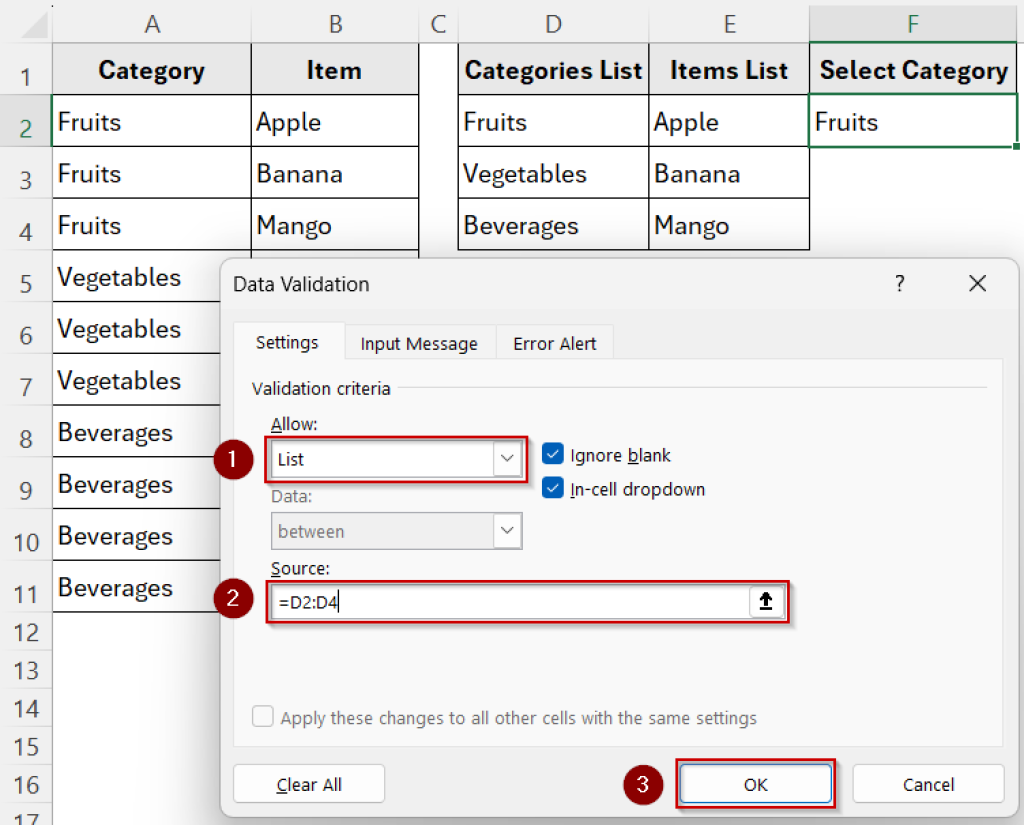This screenshot has width=1024, height=825.
Task: Select the Settings tab
Action: (288, 342)
